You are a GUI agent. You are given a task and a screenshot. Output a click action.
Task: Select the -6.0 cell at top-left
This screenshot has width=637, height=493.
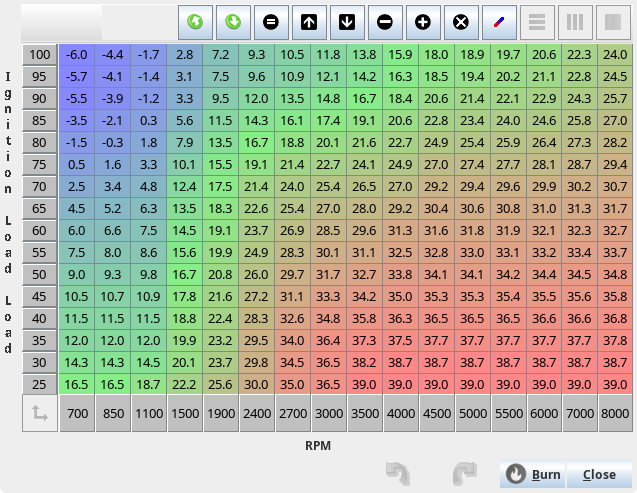coord(77,54)
